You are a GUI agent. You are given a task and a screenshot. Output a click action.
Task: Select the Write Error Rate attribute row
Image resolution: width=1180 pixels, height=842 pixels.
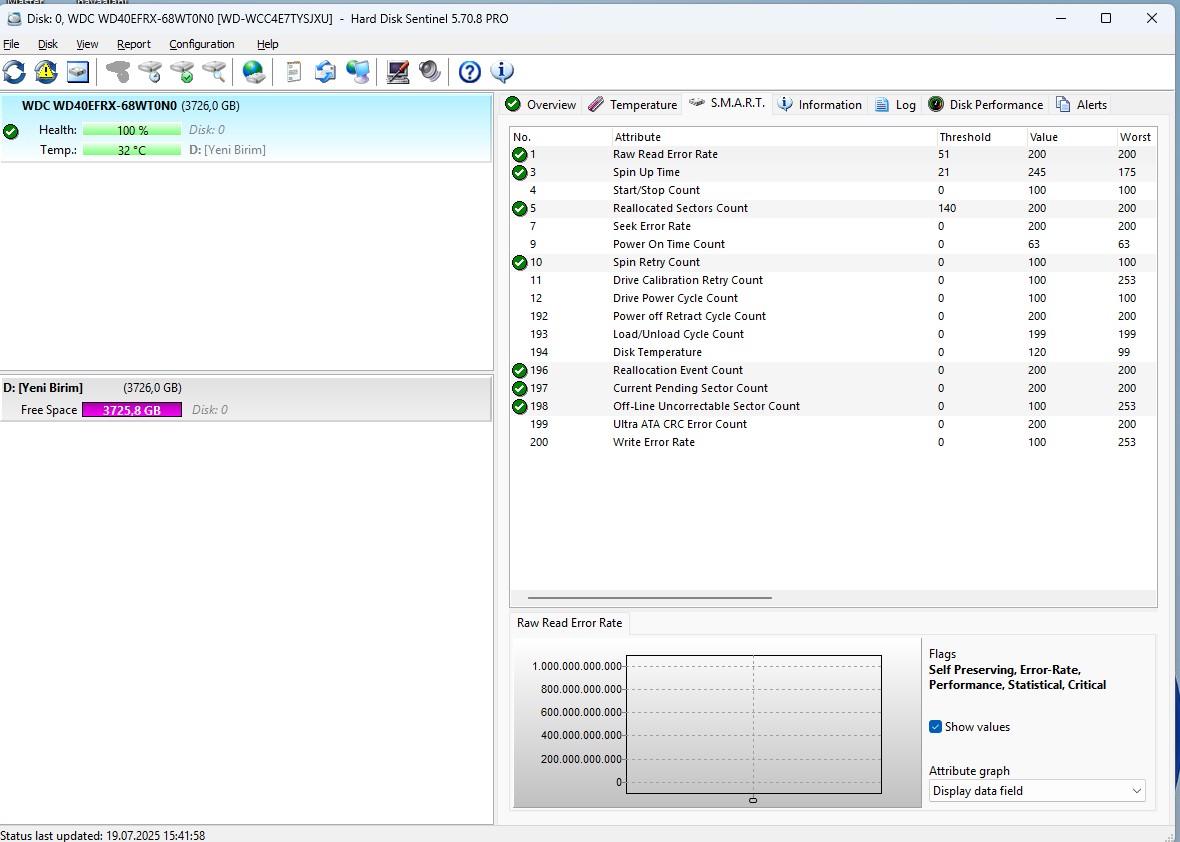[x=833, y=442]
